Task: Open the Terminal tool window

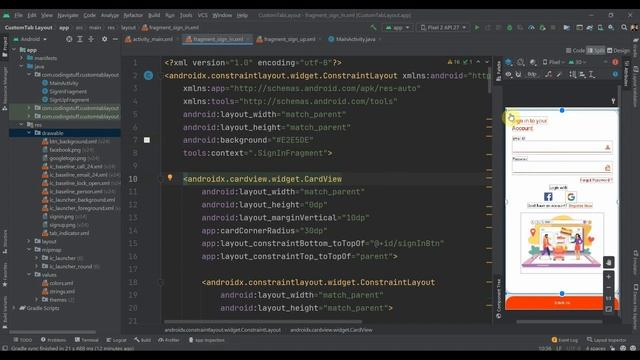Action: tap(87, 340)
